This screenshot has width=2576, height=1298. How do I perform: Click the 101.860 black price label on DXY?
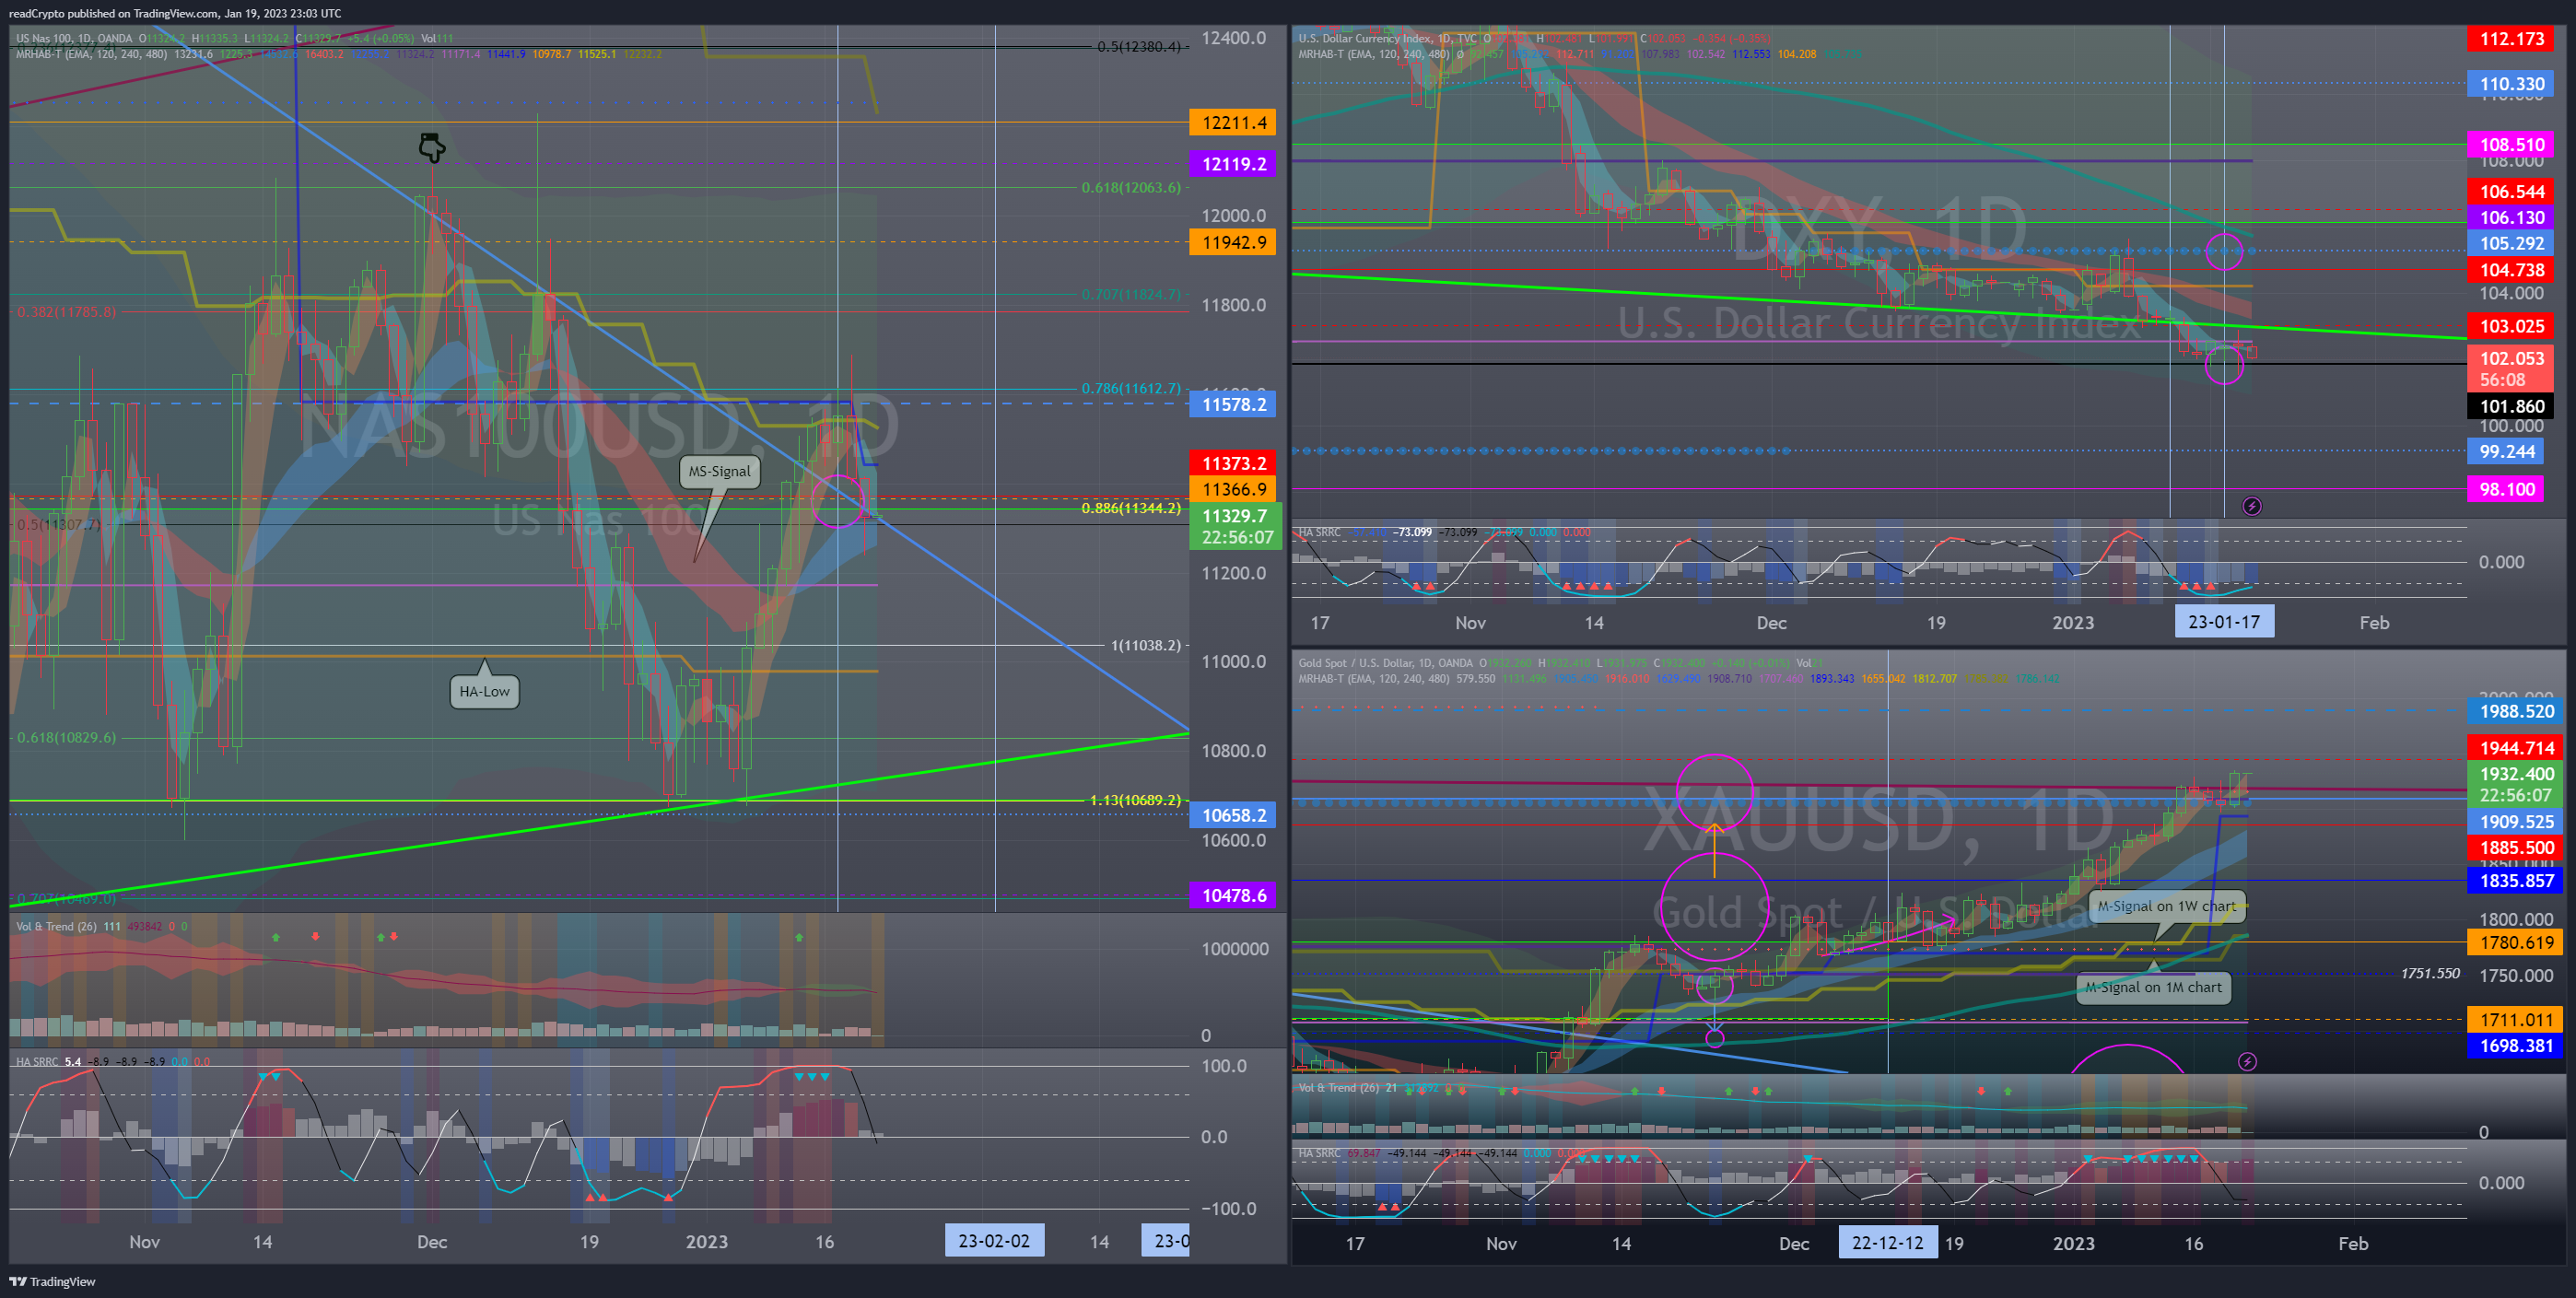2511,406
